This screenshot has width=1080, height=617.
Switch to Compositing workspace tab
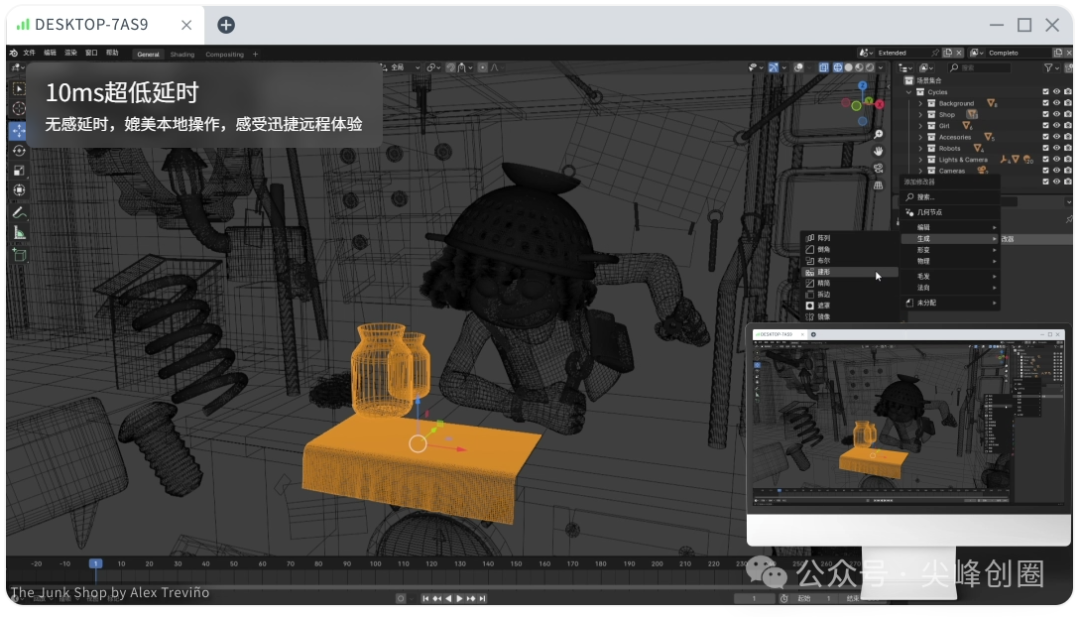coord(225,54)
